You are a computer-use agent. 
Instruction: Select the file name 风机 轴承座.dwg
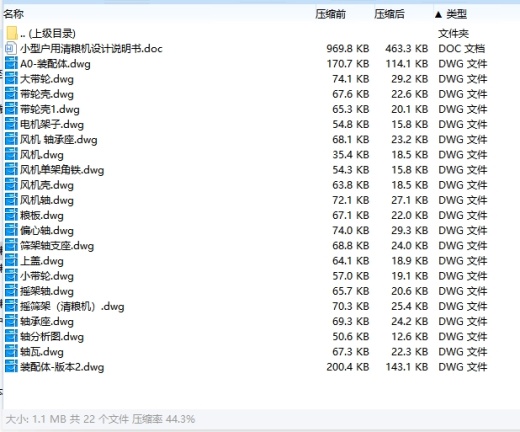59,140
